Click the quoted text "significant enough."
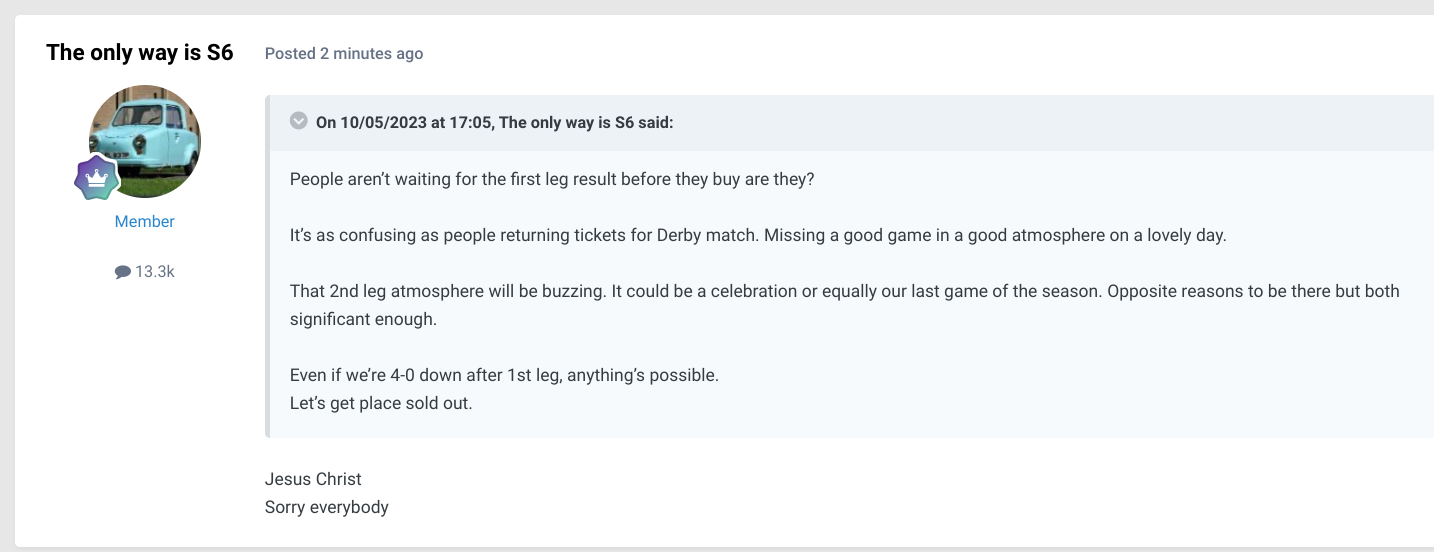The width and height of the screenshot is (1434, 552). 364,320
